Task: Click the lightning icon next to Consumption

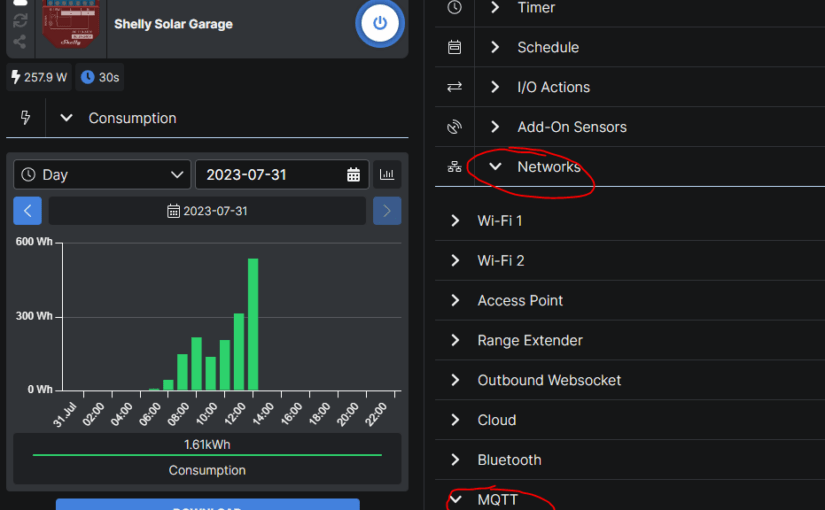Action: (25, 117)
